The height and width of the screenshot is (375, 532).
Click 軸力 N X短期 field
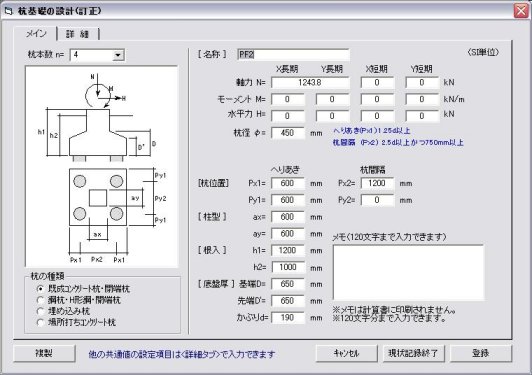point(377,82)
